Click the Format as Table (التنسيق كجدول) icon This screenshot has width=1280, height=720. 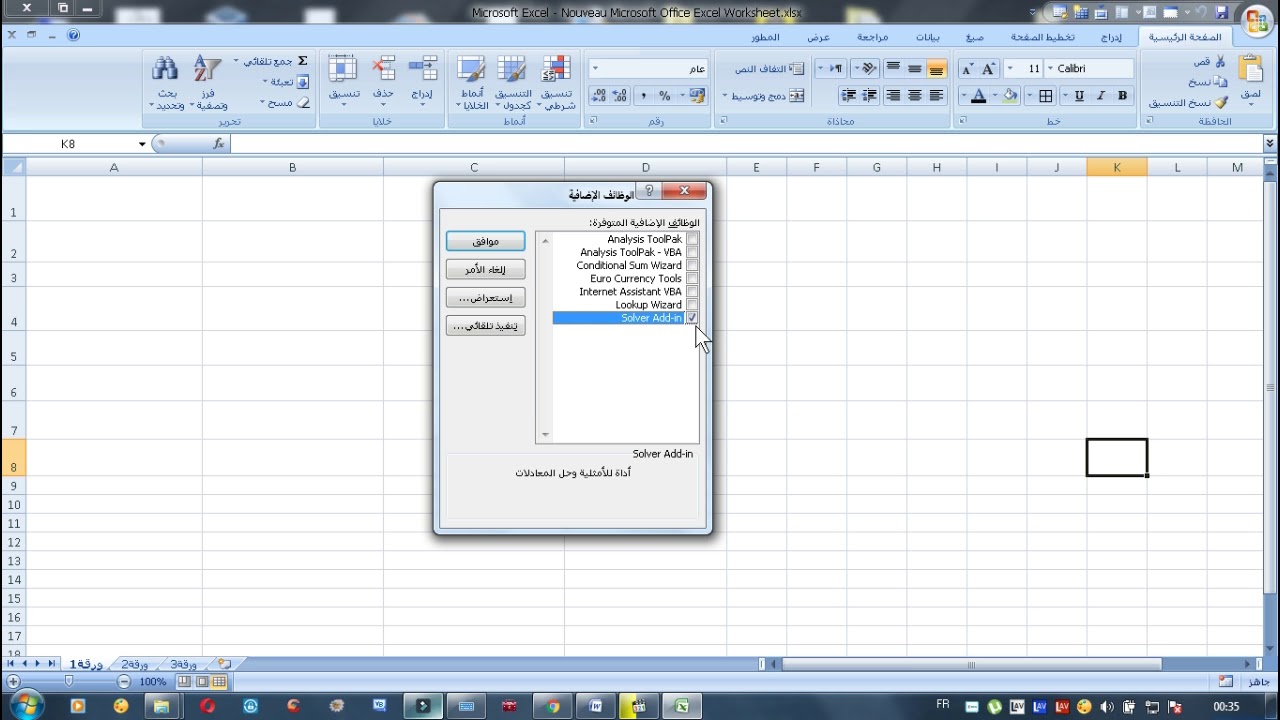click(512, 69)
